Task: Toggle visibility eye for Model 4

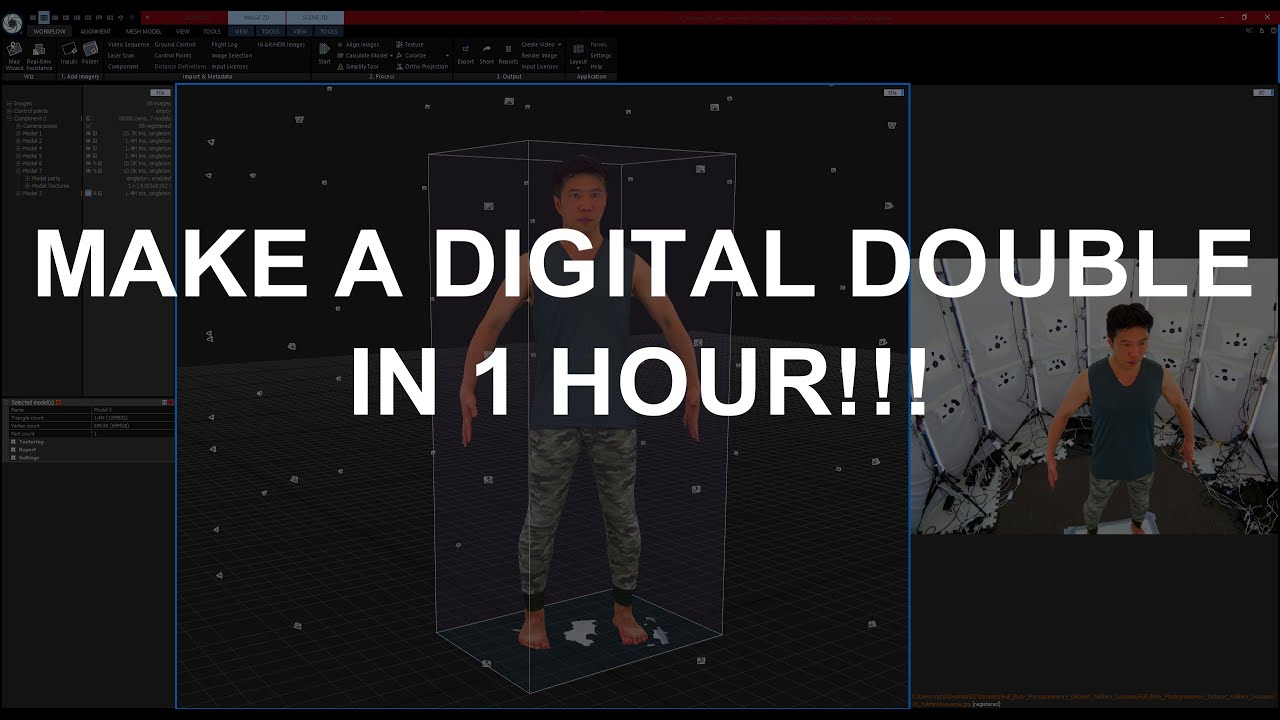Action: 88,148
